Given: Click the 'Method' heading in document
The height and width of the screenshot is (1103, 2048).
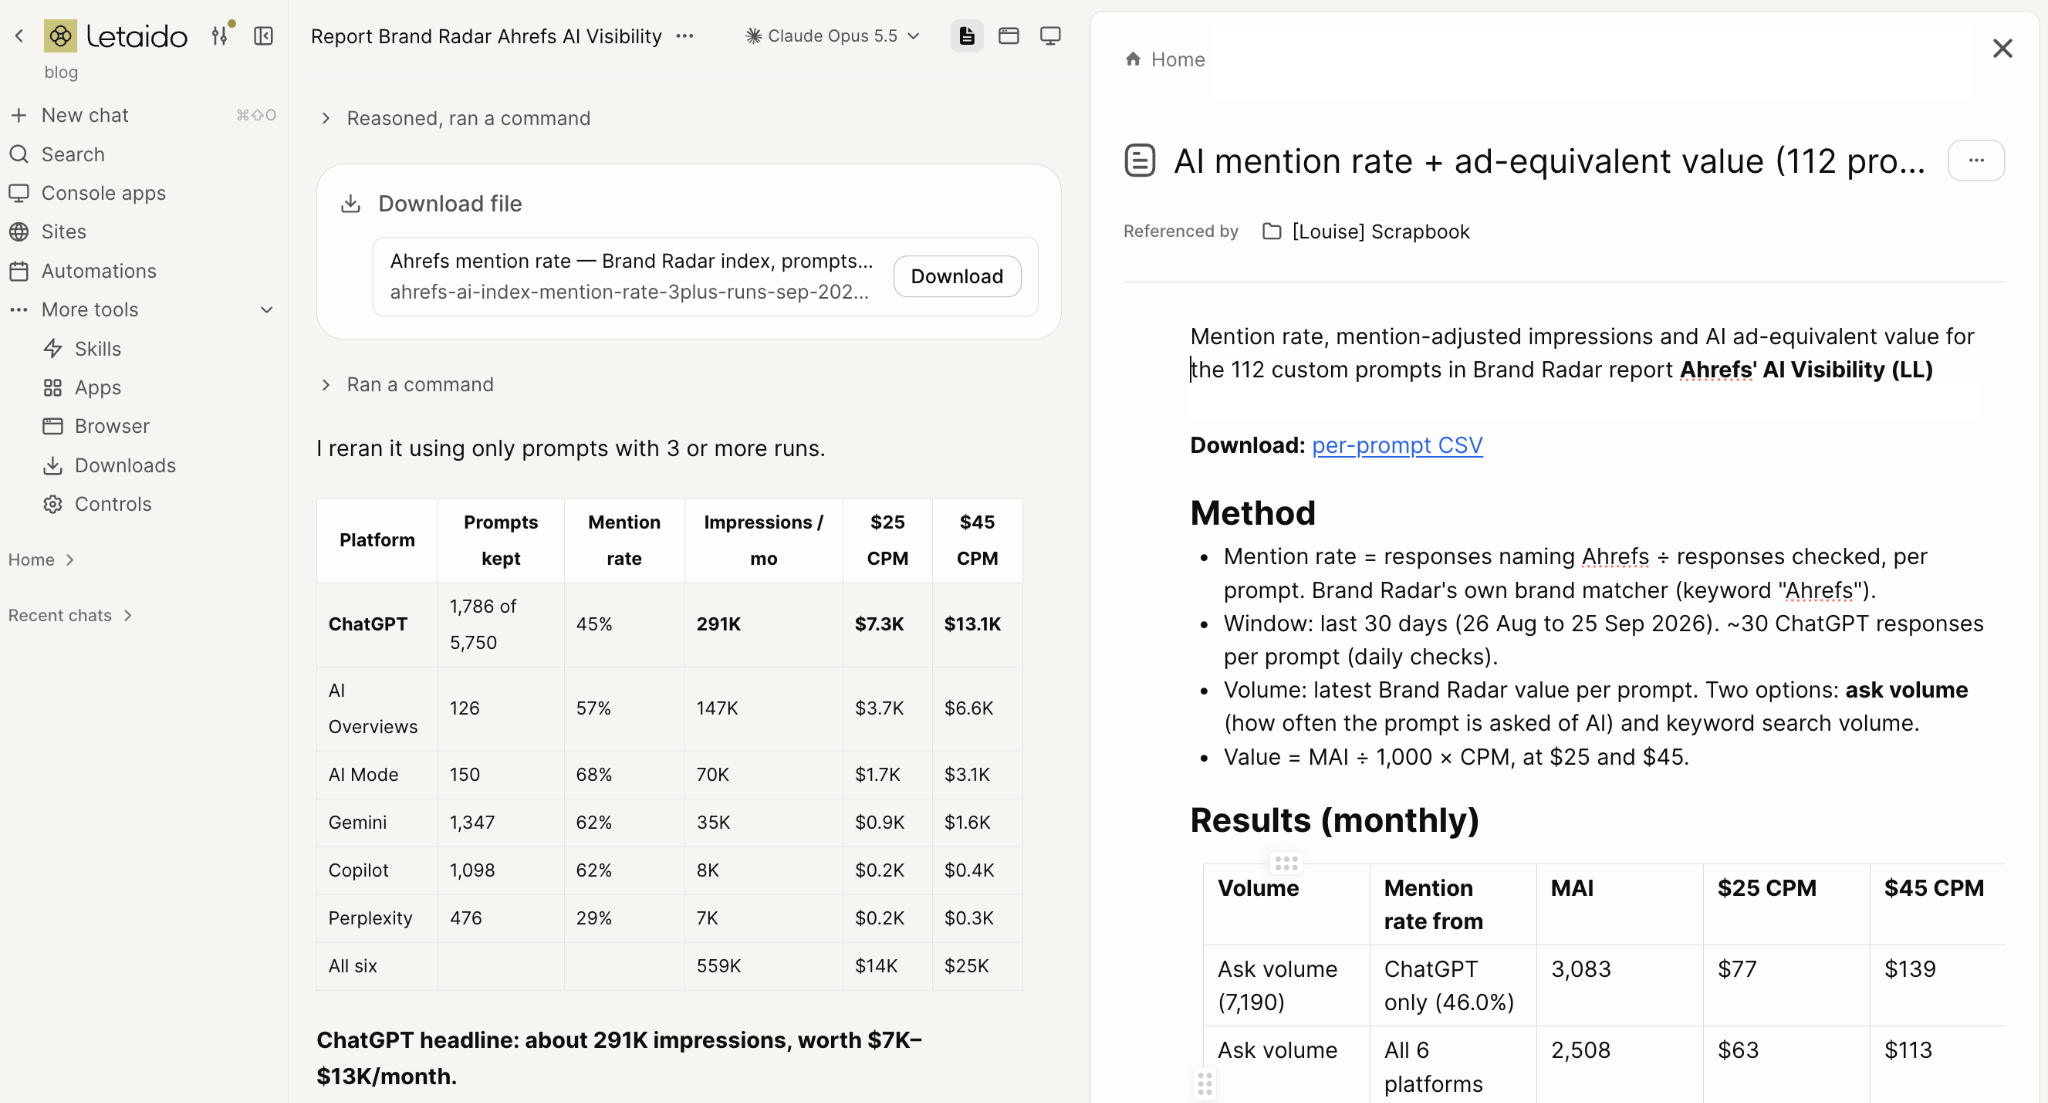Looking at the screenshot, I should [1252, 513].
